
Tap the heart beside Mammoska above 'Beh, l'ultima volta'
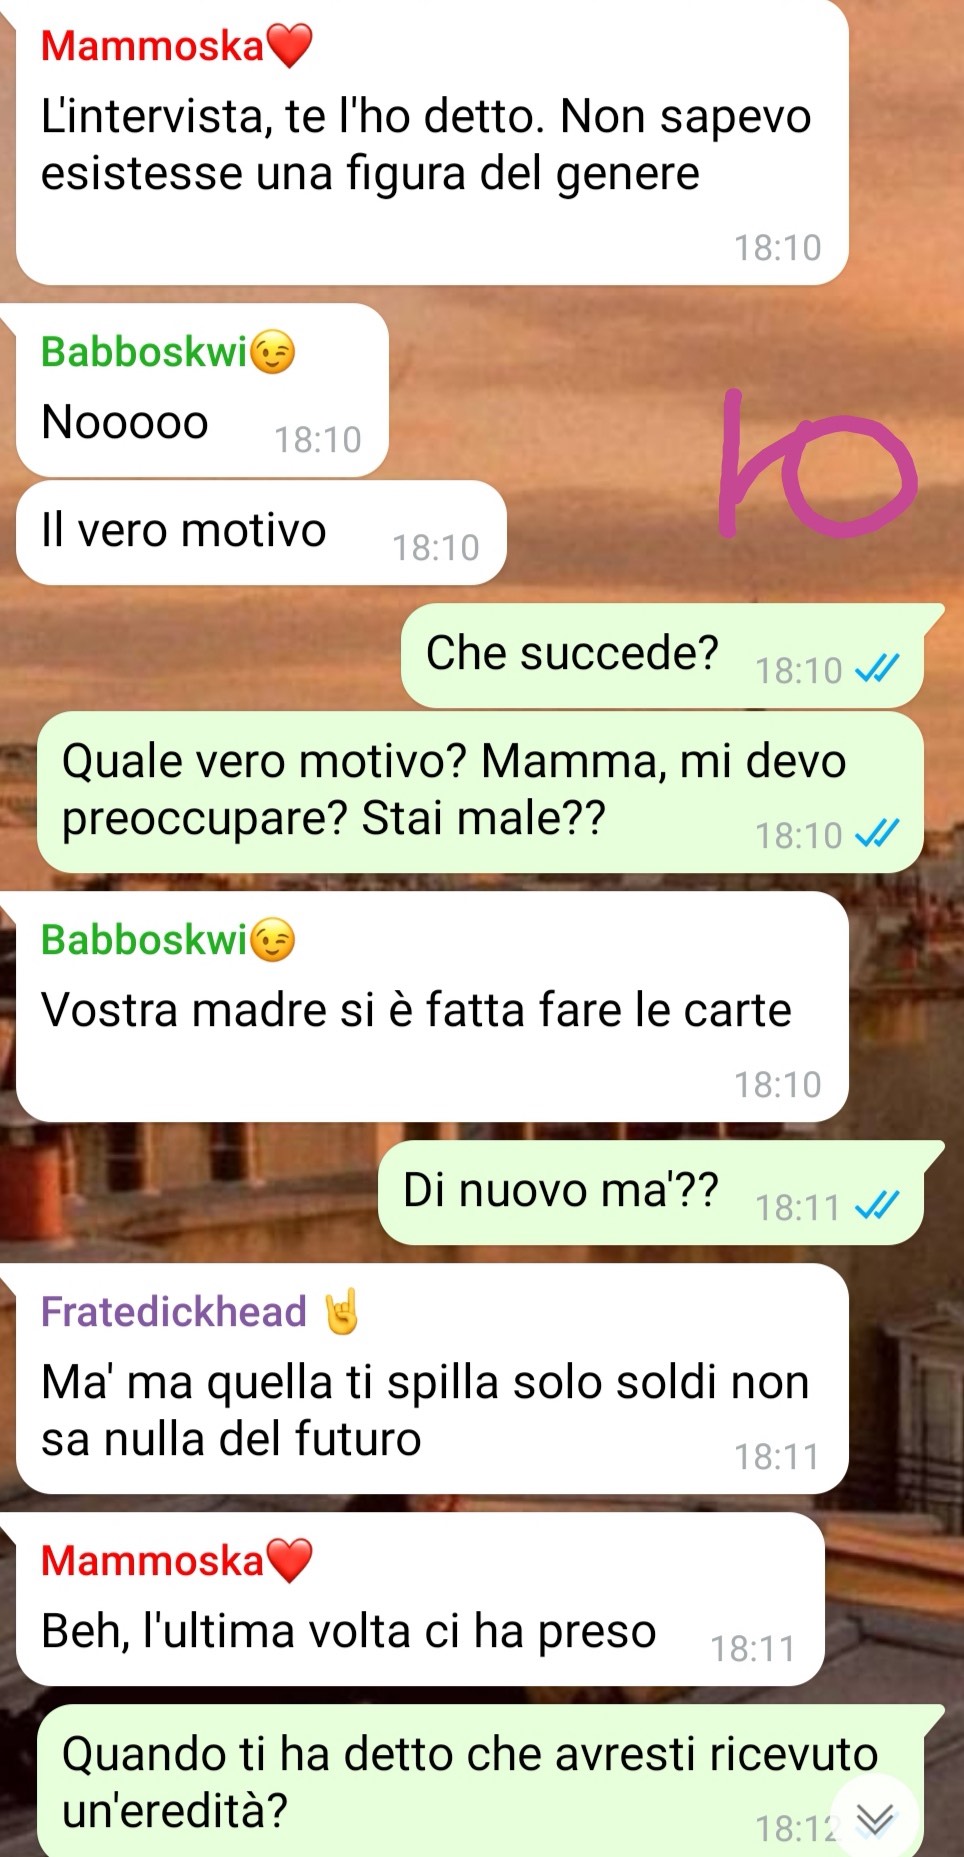[x=290, y=1561]
